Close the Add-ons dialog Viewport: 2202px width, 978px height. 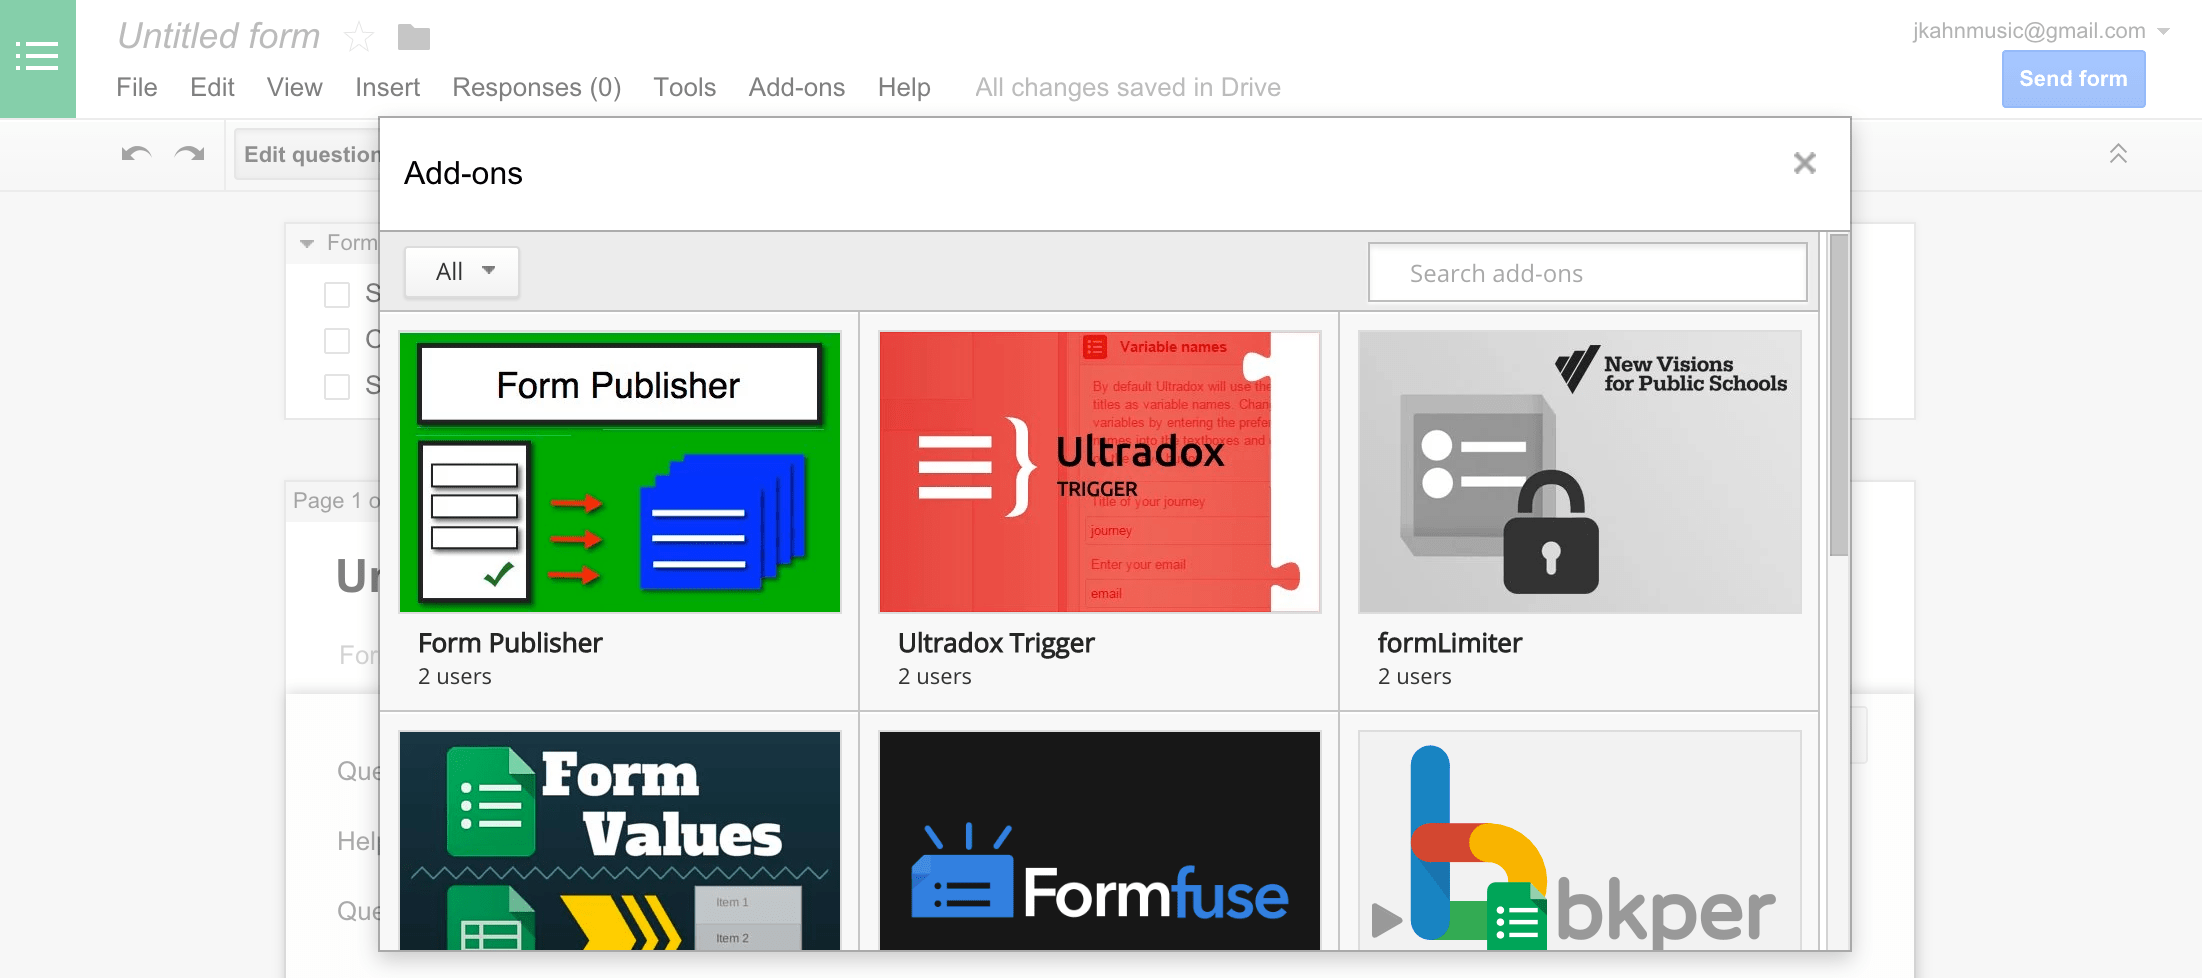(x=1804, y=163)
